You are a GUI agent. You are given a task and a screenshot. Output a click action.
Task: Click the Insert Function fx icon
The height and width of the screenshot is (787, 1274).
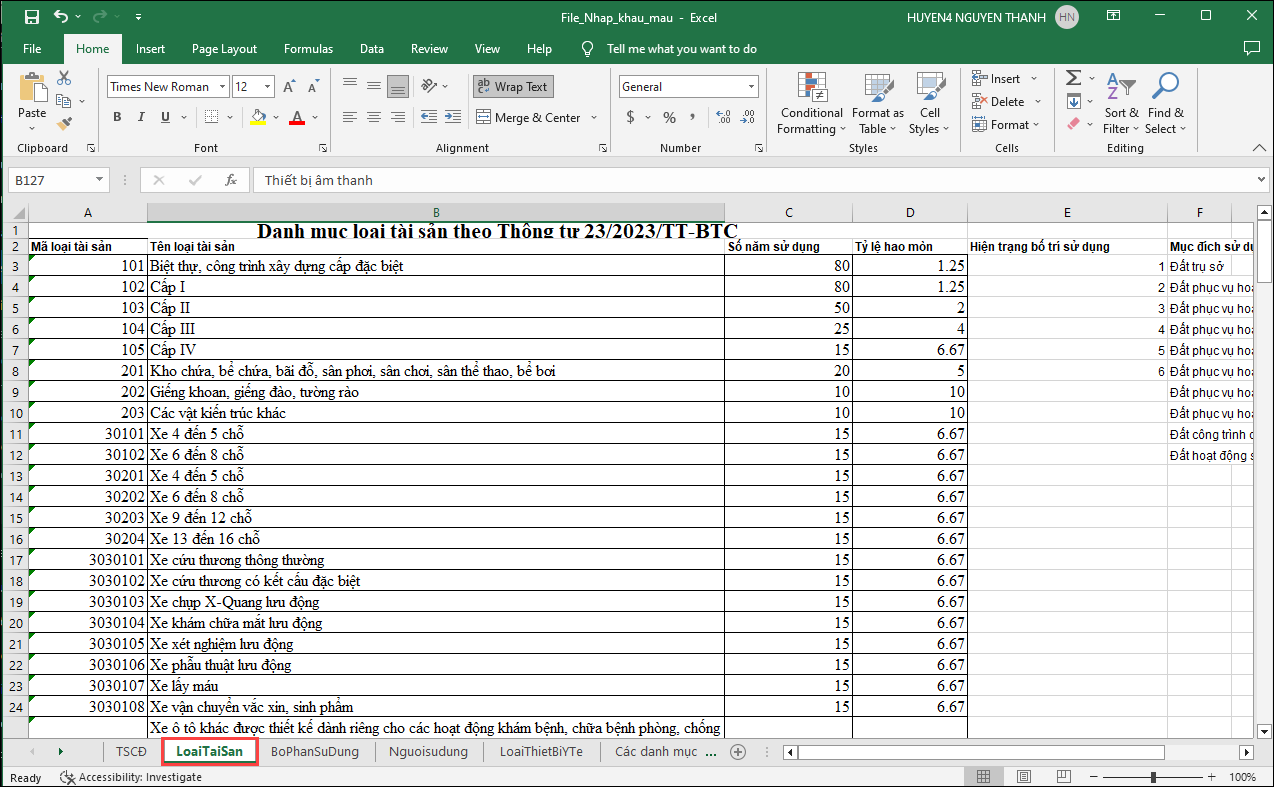coord(231,180)
